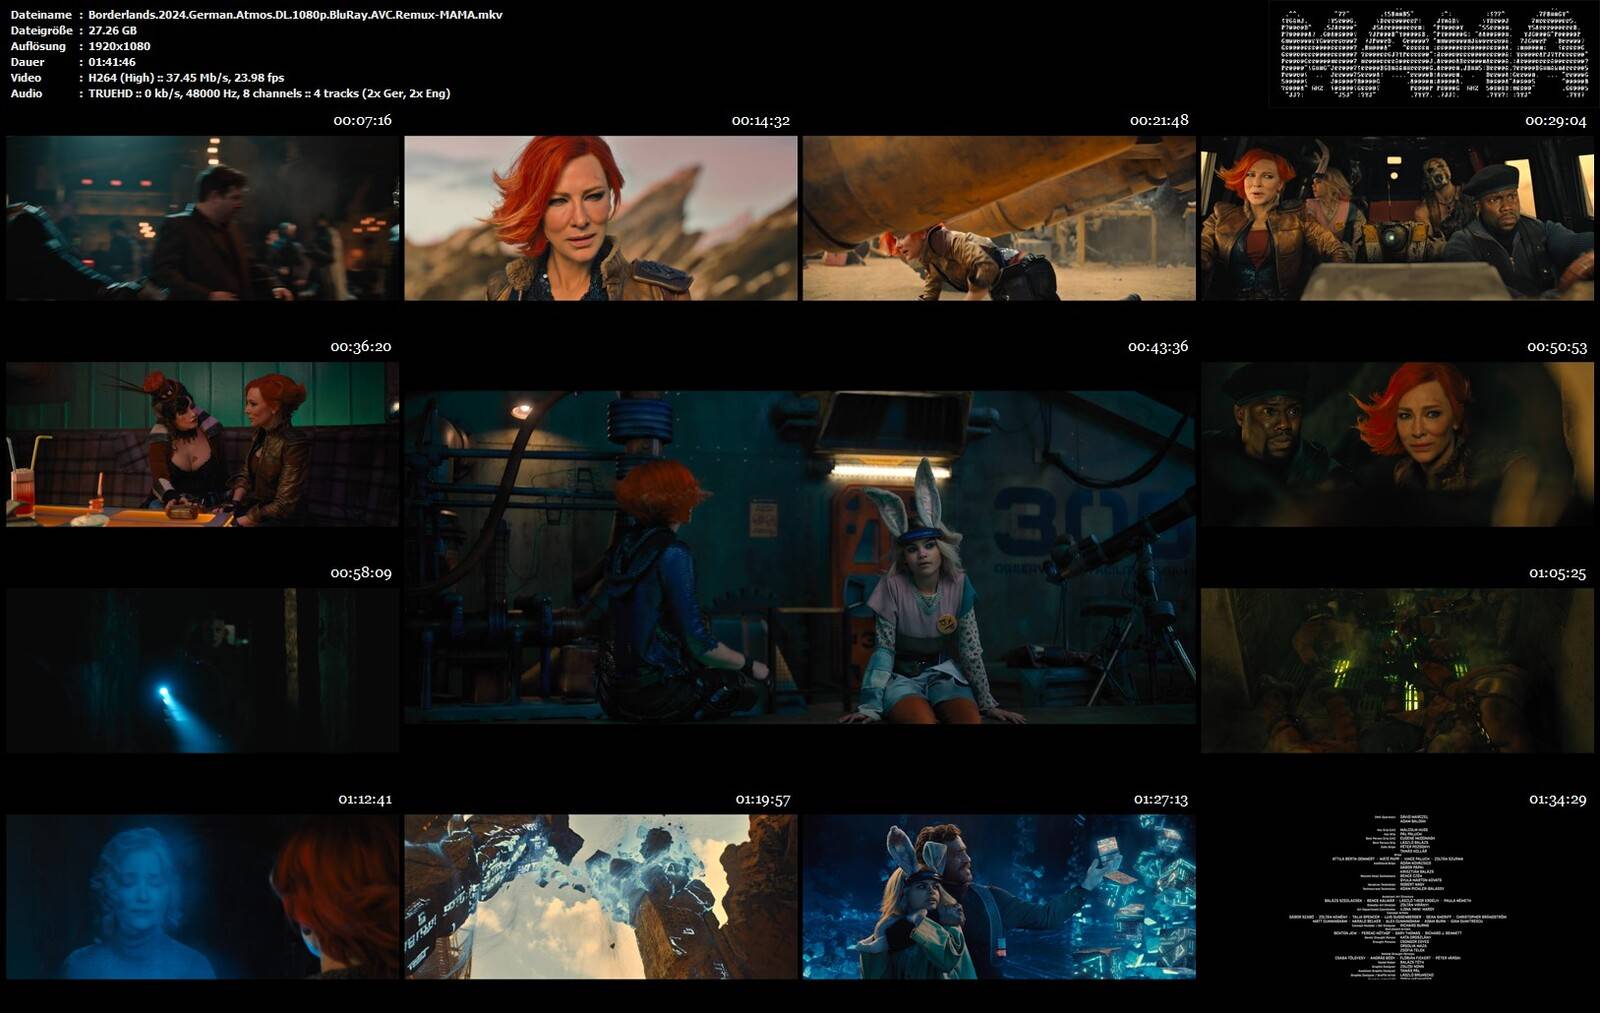Click the resolution value 1920x1080
The height and width of the screenshot is (1013, 1600).
click(x=119, y=46)
